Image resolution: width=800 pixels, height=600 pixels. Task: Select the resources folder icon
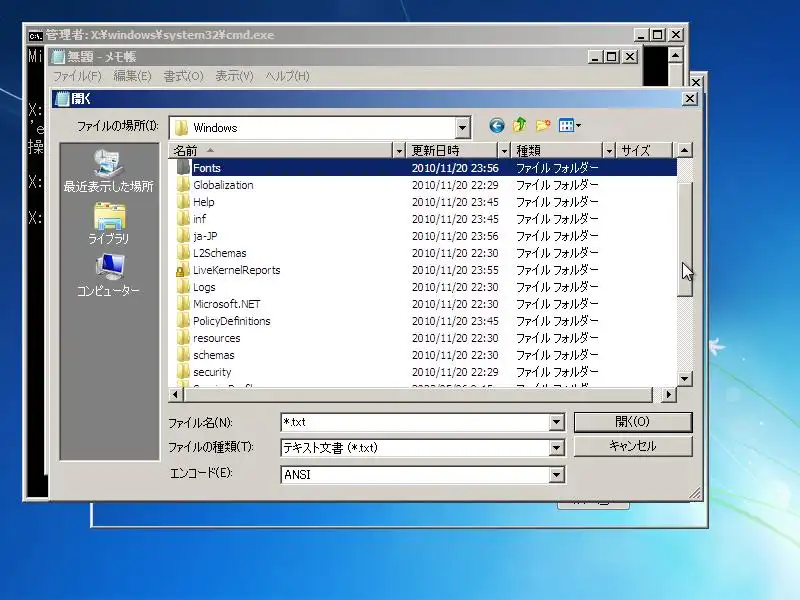(183, 338)
